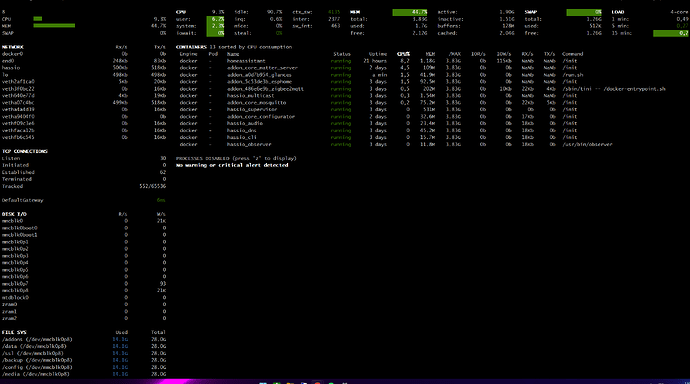The height and width of the screenshot is (384, 690).
Task: Select the /media filesystem row
Action: 84,374
